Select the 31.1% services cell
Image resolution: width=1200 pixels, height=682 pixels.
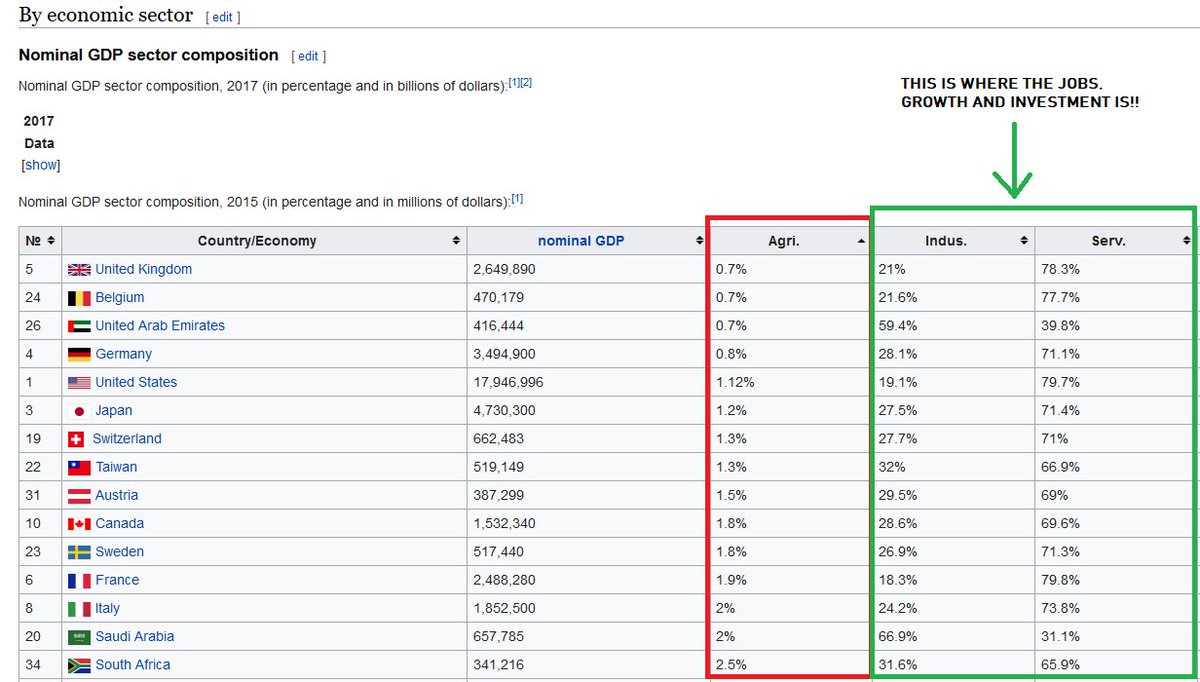[1114, 637]
